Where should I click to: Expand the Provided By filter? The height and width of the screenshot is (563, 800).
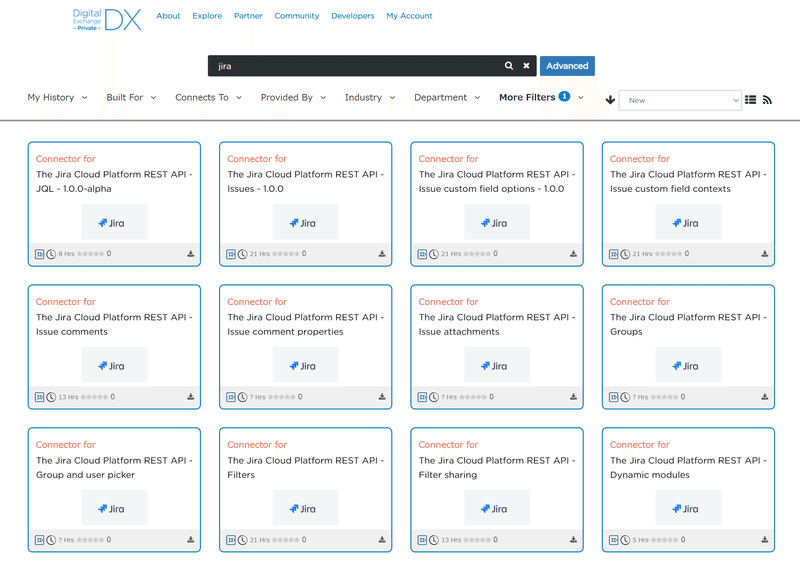[x=293, y=97]
